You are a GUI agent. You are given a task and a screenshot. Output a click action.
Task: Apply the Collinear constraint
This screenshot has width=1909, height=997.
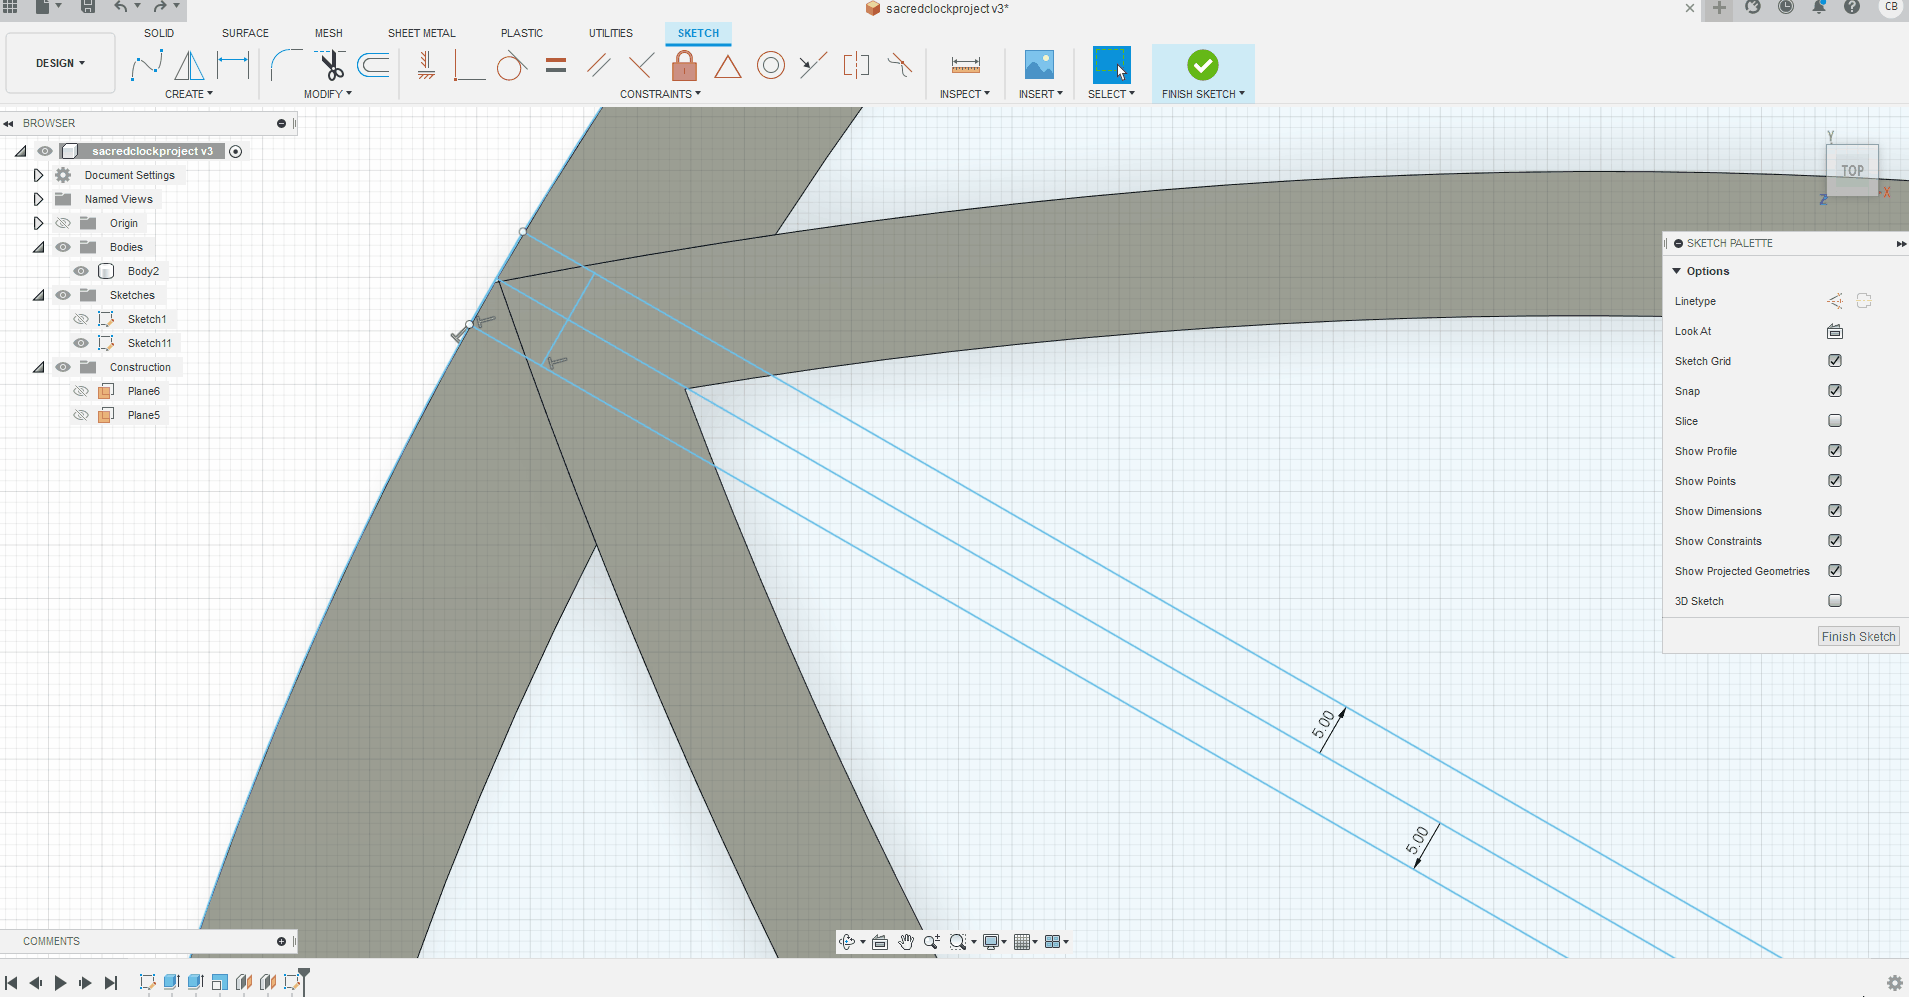pos(813,66)
